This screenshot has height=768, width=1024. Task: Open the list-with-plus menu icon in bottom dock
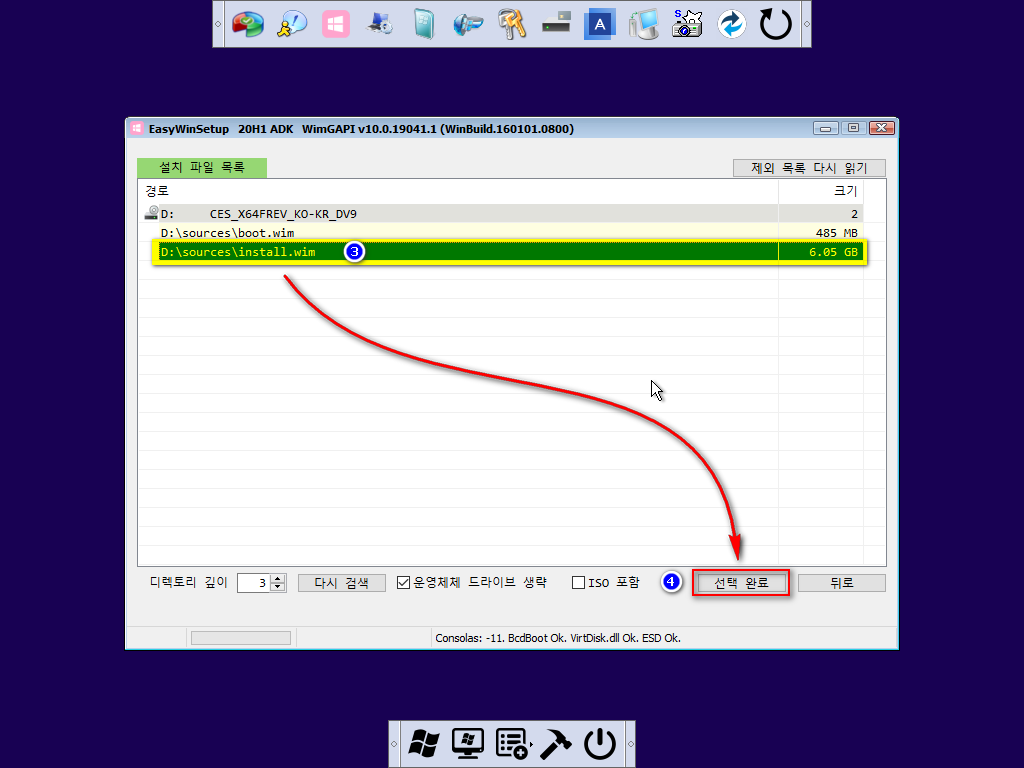(x=512, y=743)
